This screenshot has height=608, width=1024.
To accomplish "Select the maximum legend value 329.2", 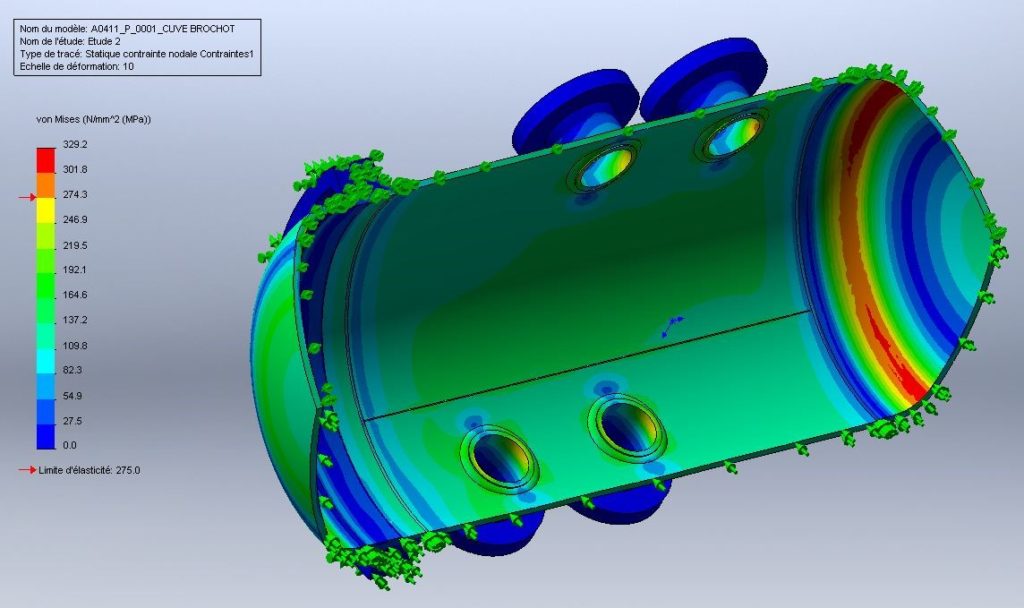I will point(75,144).
